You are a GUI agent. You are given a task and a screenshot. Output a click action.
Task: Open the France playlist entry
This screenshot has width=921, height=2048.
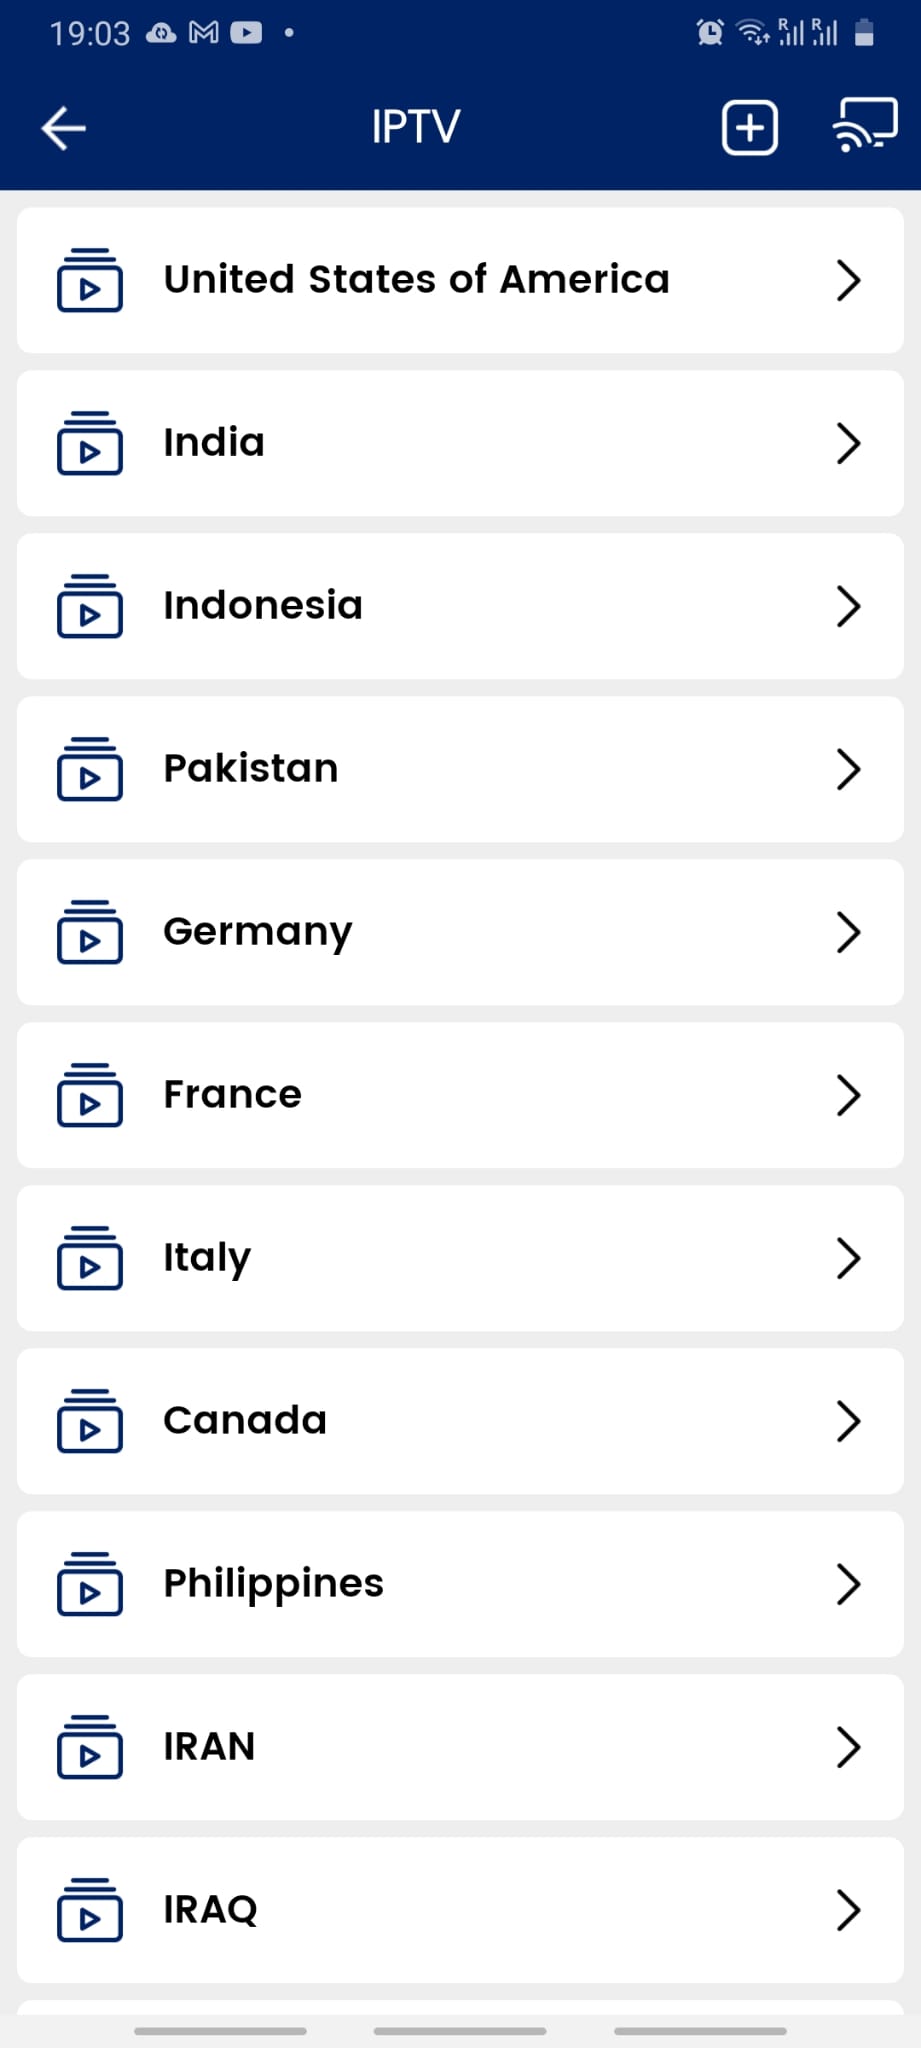[232, 1095]
